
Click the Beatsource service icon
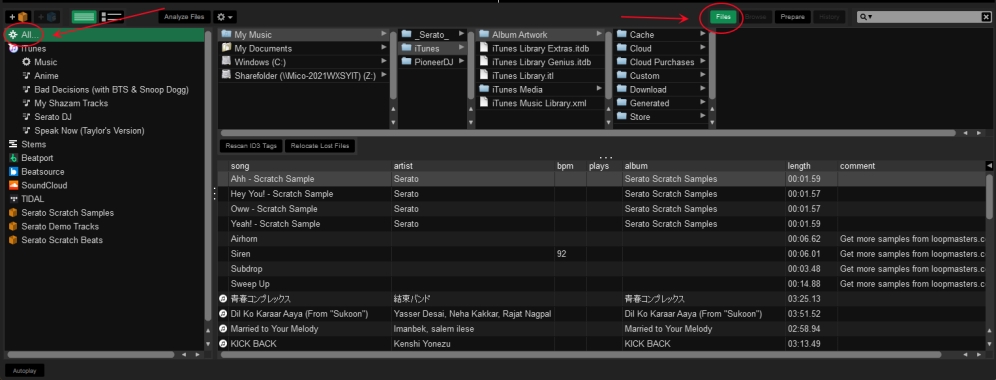13,172
